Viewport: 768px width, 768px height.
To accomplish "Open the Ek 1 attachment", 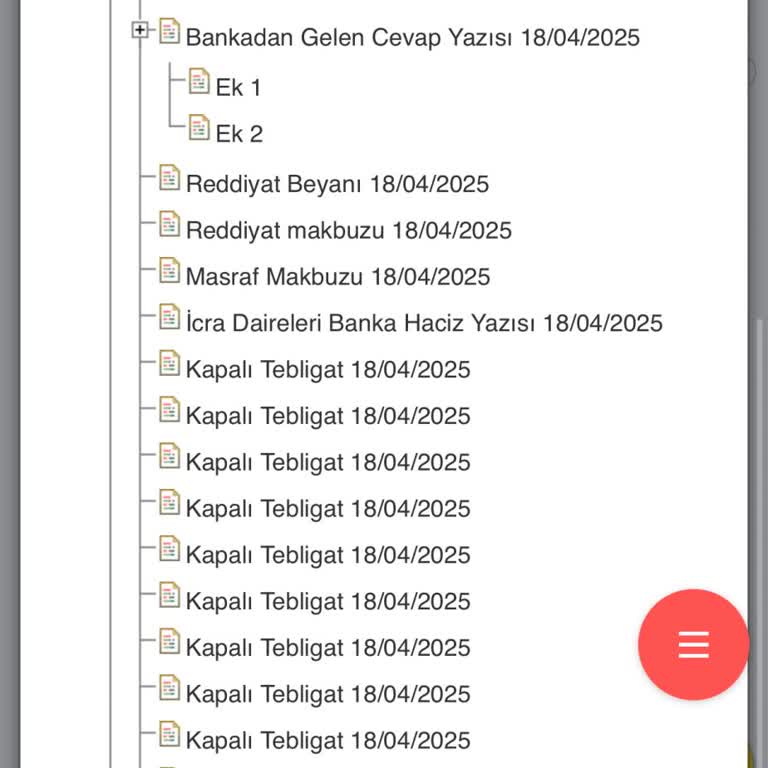I will [x=239, y=88].
